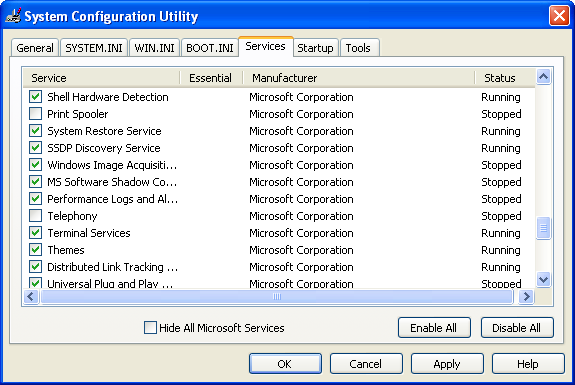Click the Cancel button

[366, 363]
